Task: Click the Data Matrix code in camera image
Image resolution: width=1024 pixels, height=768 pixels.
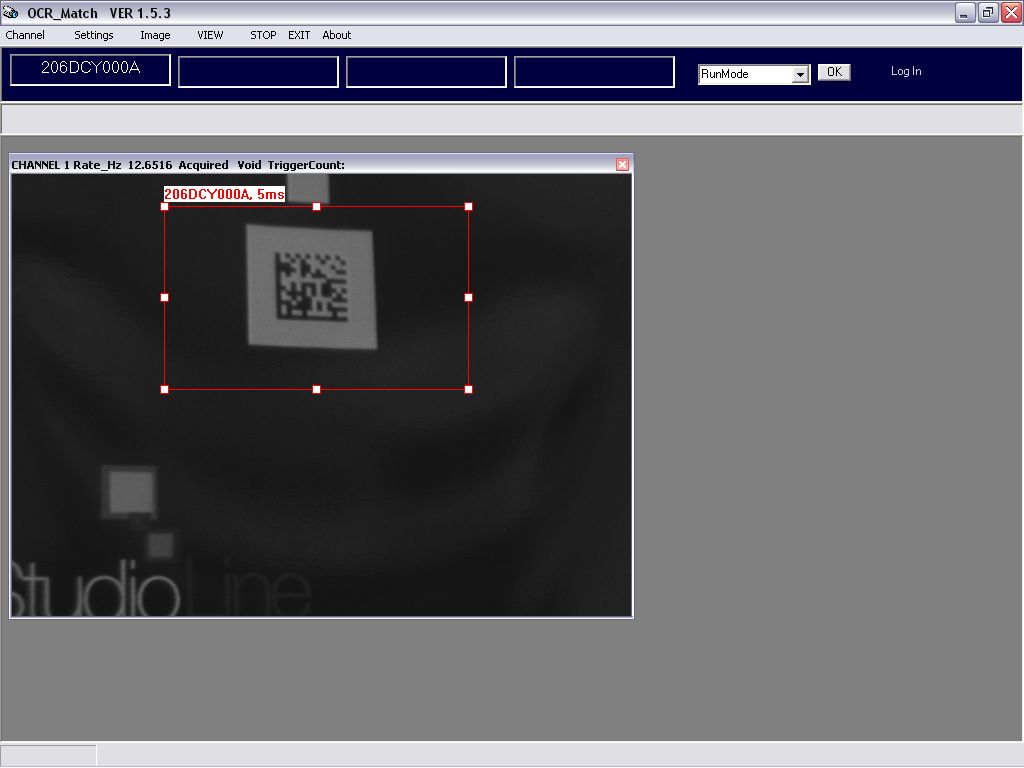Action: pyautogui.click(x=311, y=287)
